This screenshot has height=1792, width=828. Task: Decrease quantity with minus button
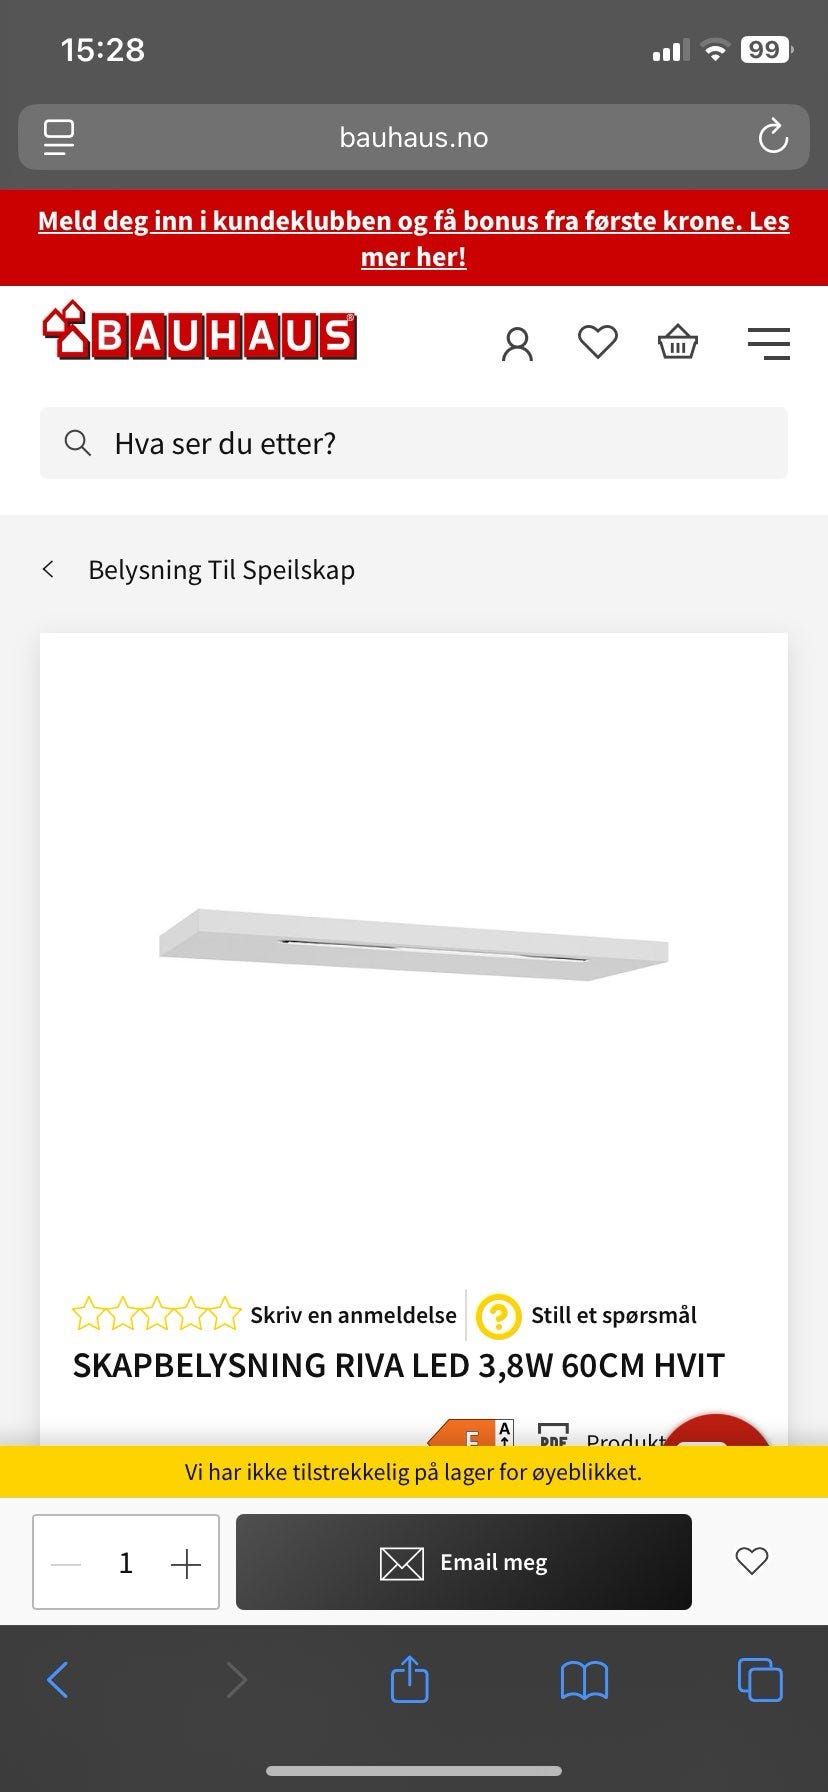66,1564
